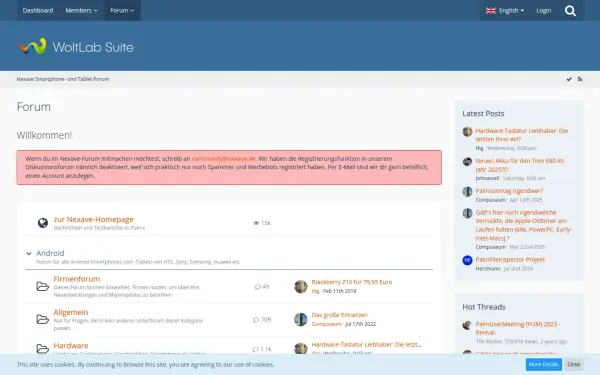This screenshot has height=375, width=600.
Task: Click avatar beside PalmUserMeeting hot thread
Action: coord(467,325)
